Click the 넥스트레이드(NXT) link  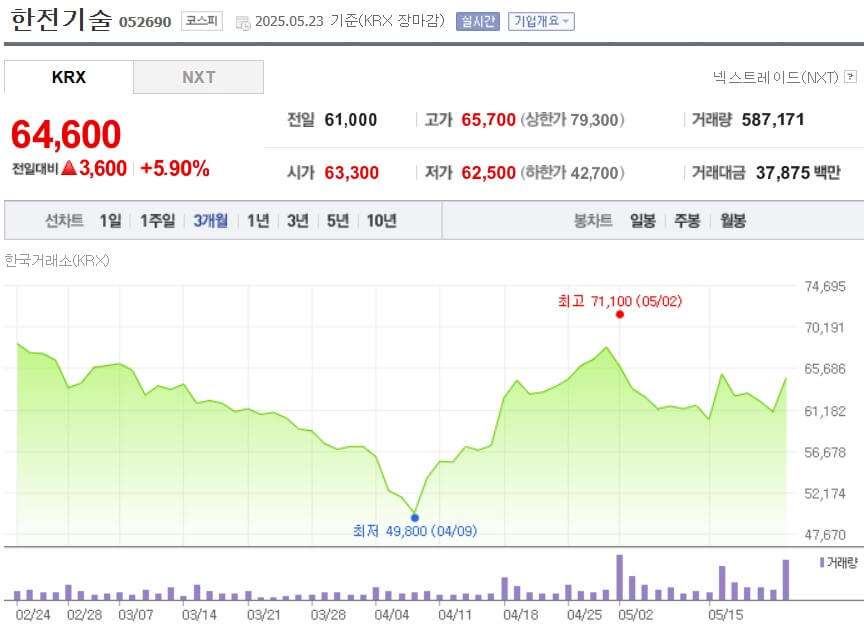[775, 77]
